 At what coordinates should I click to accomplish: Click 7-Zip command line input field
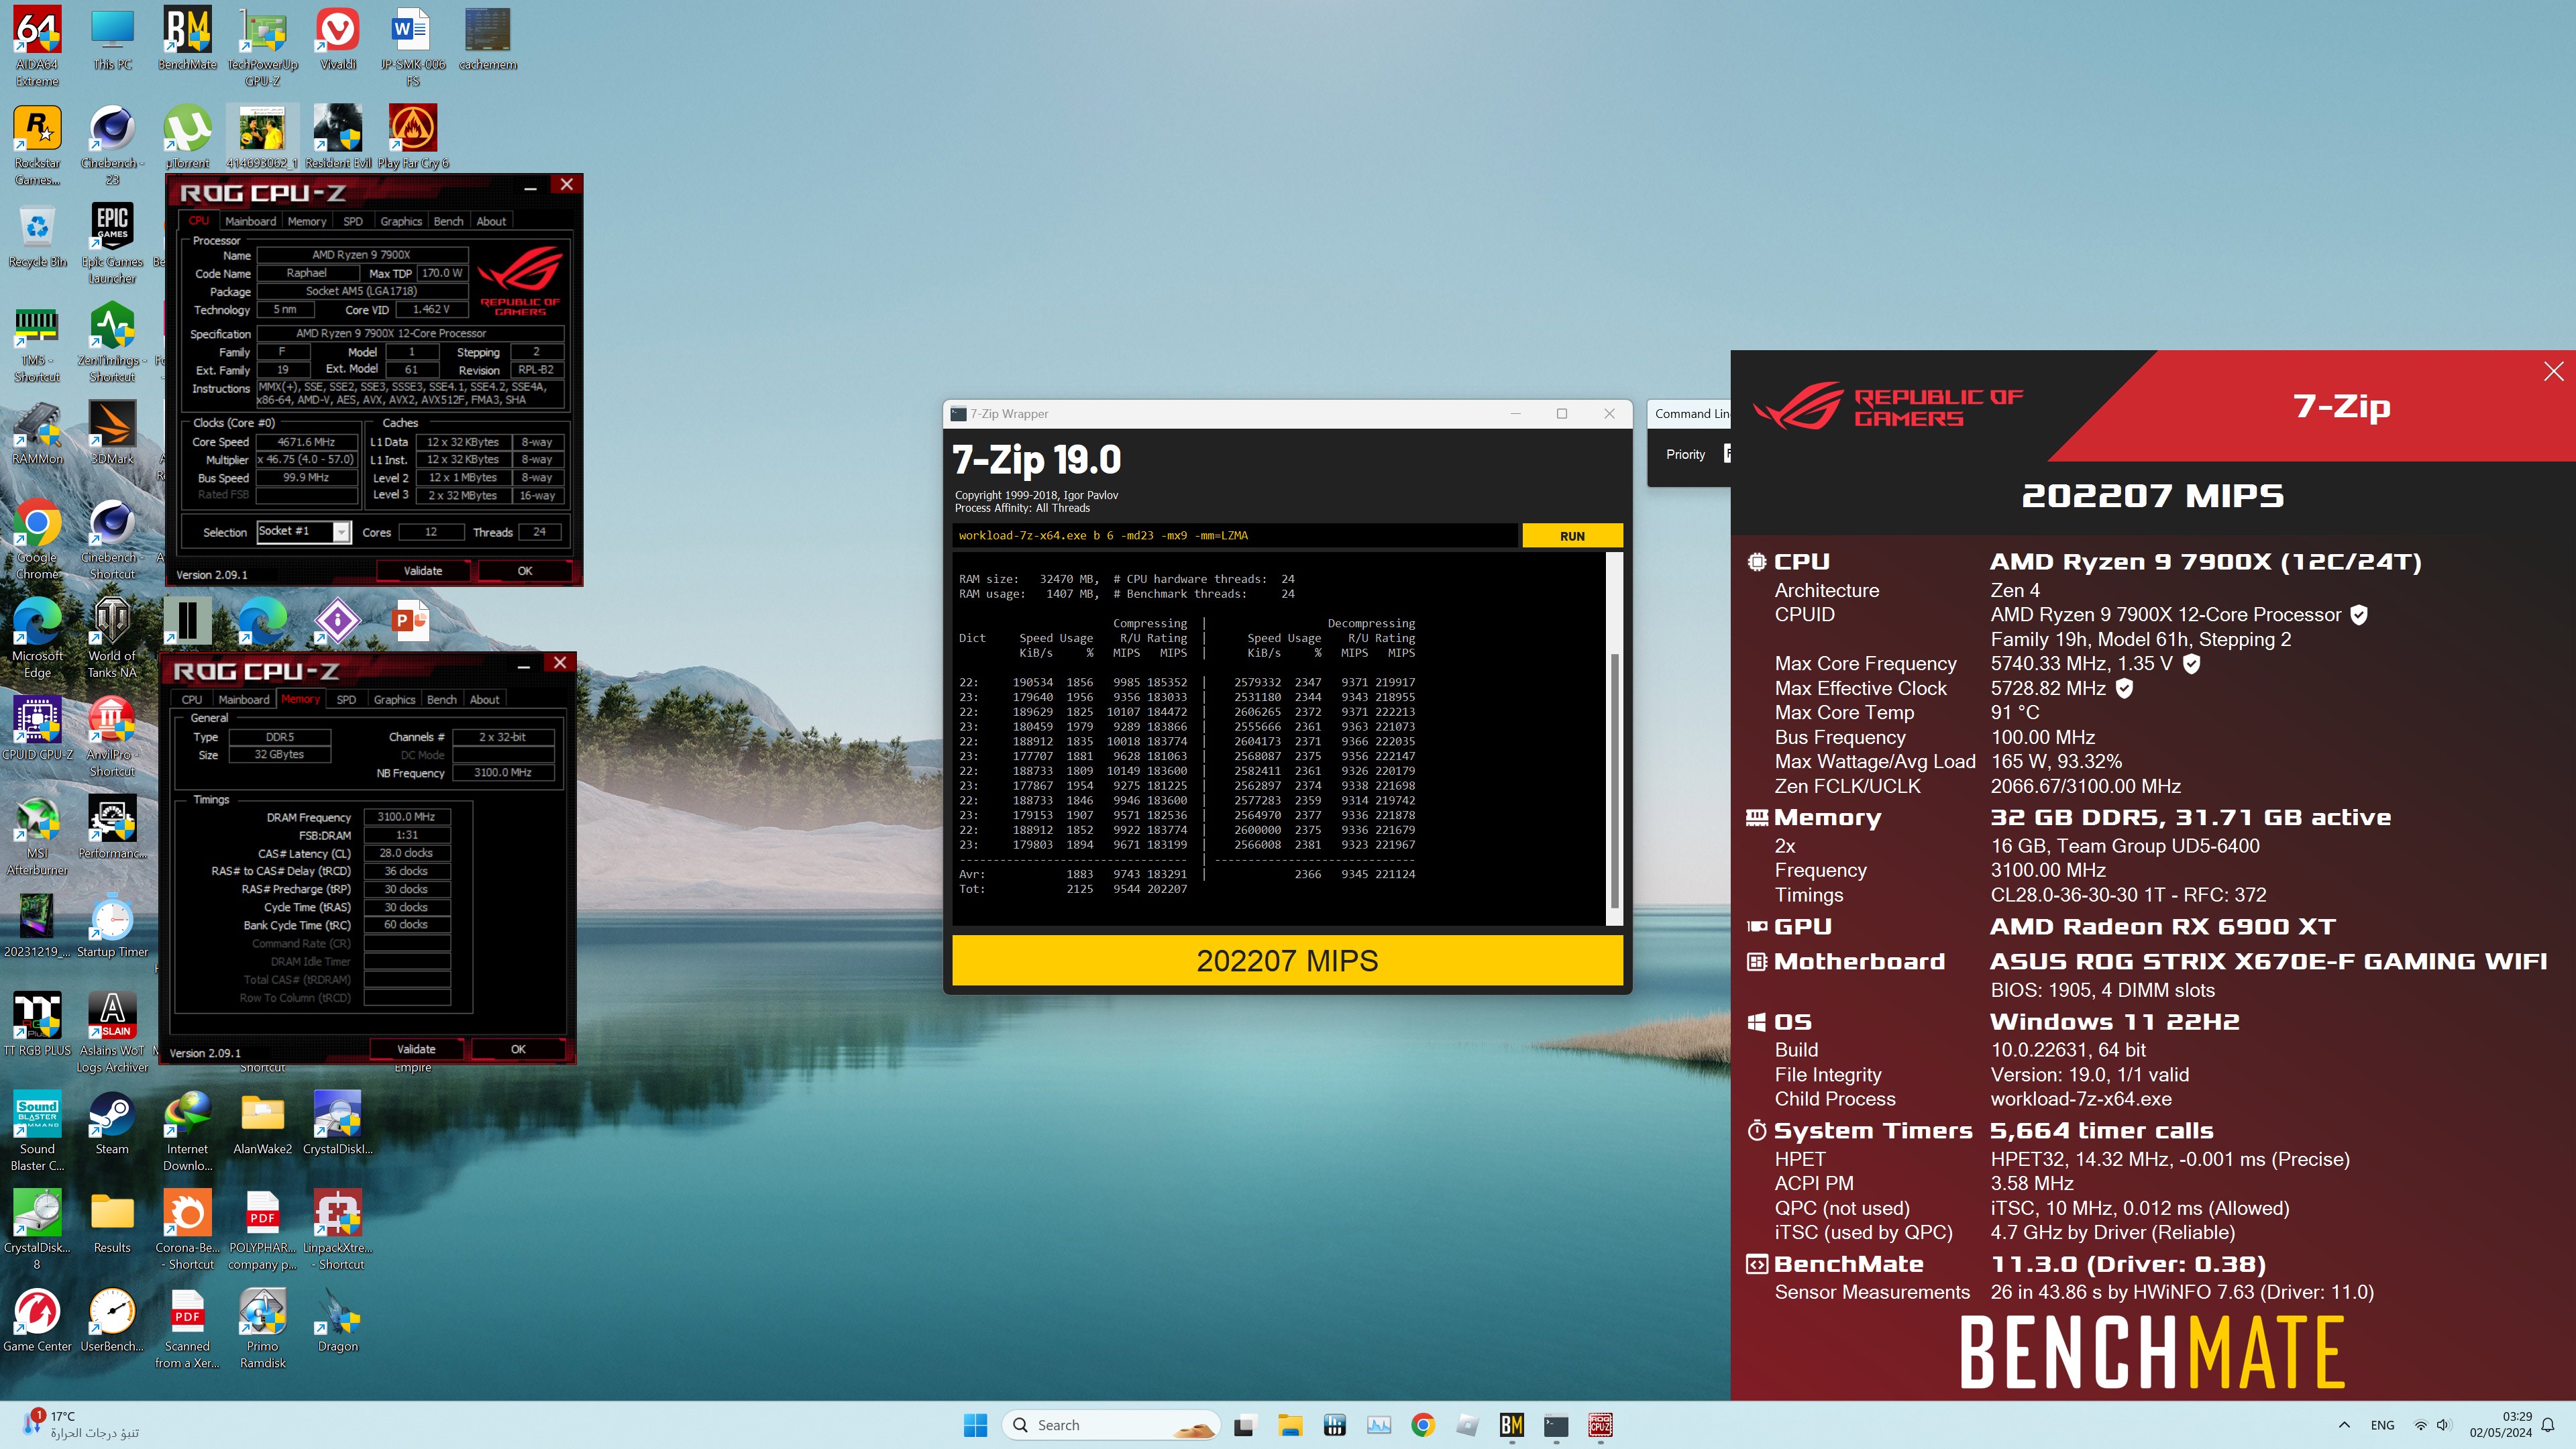tap(1234, 536)
